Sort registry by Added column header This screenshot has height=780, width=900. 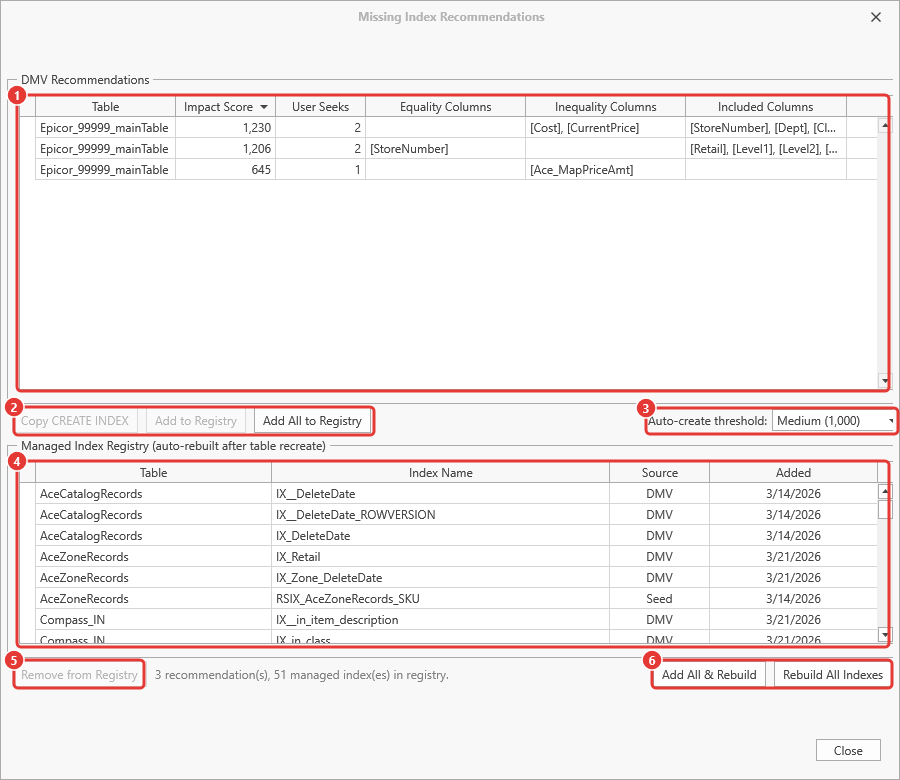[x=793, y=473]
